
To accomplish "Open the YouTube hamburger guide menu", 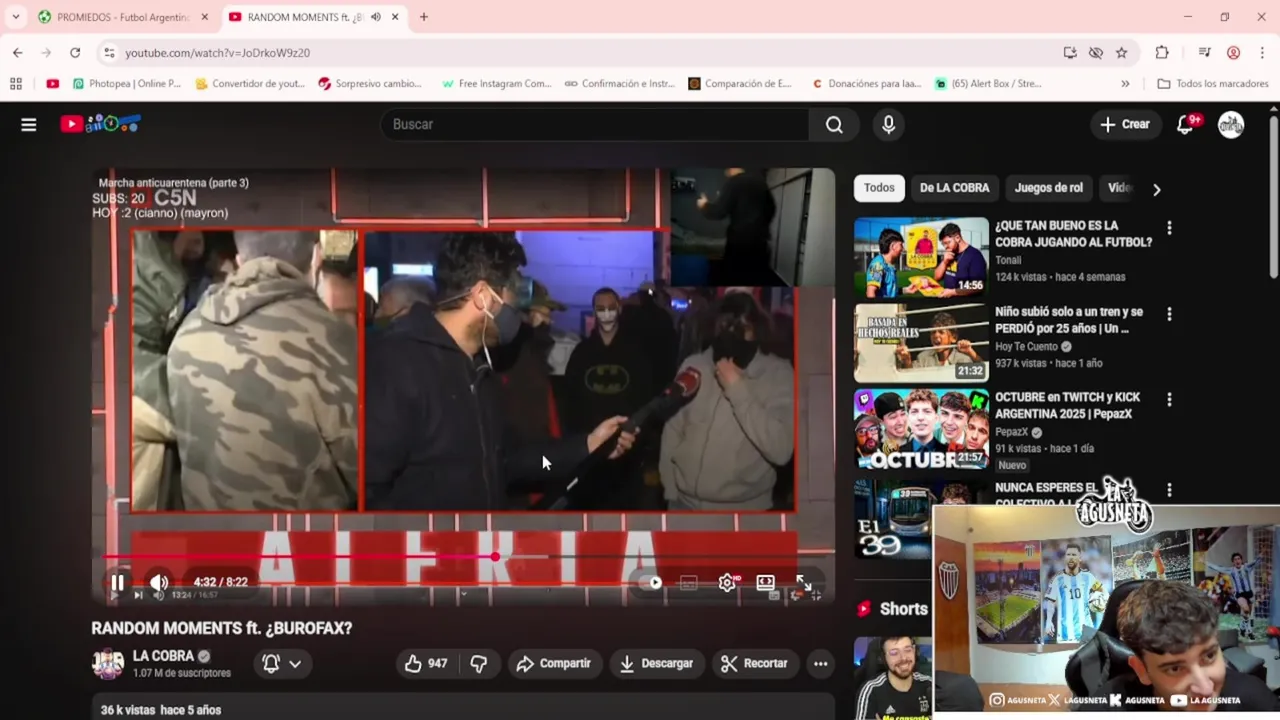I will (x=29, y=124).
